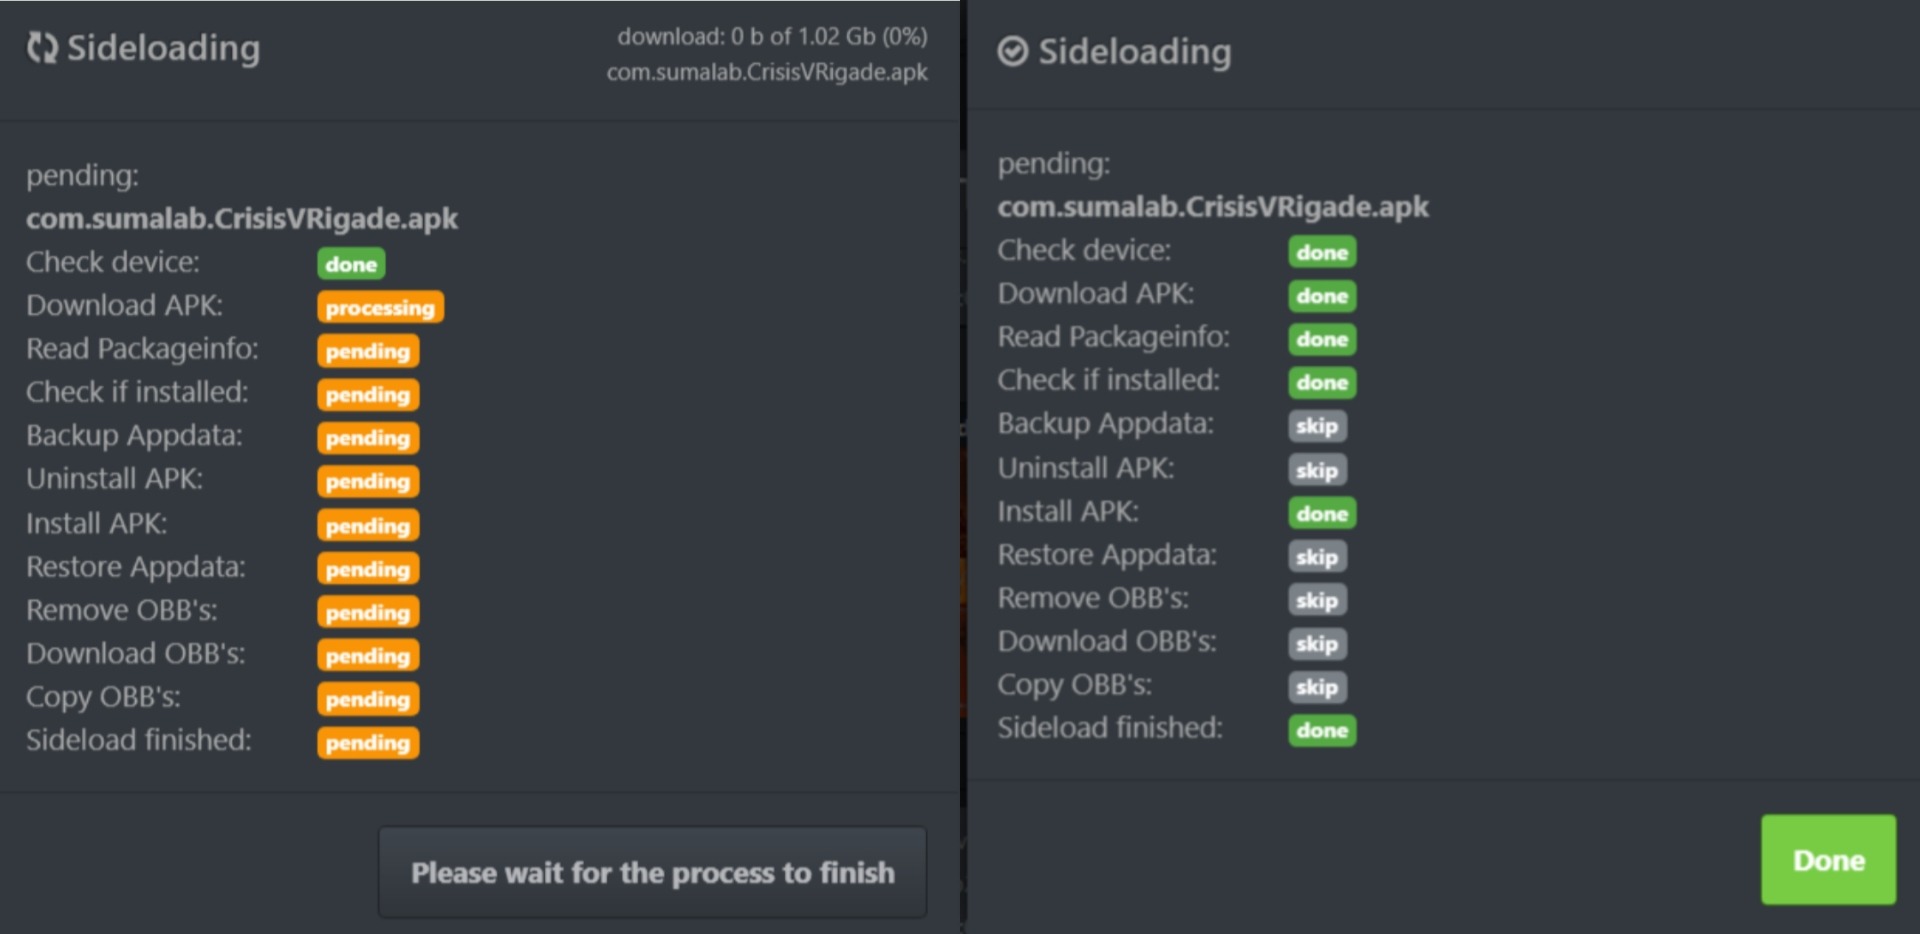Click the skip badge beside Download OBB's
Screen dimensions: 1920x934
[1316, 644]
